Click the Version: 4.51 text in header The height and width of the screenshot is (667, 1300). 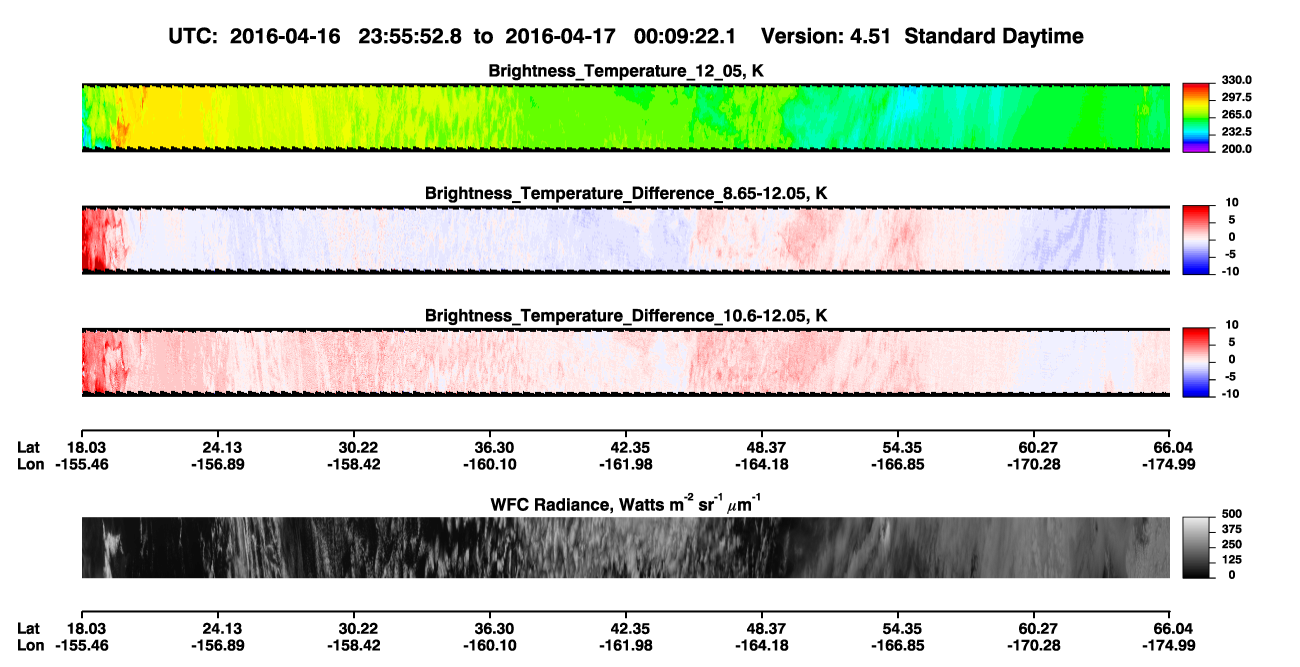click(827, 37)
